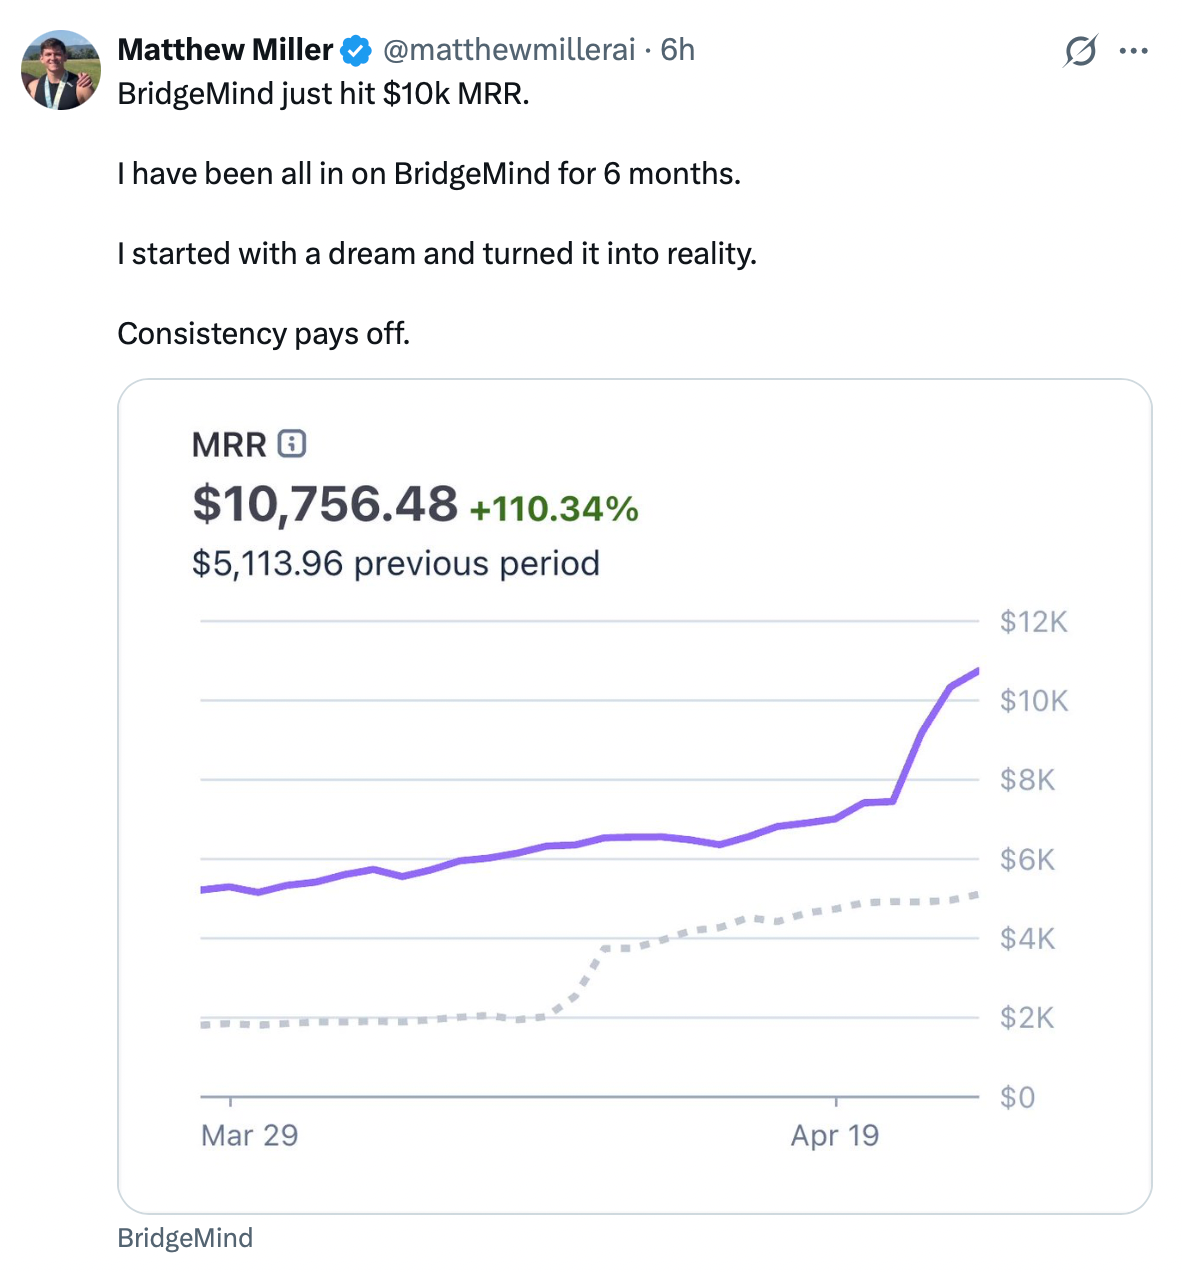Select the Apr 19 axis label
Image resolution: width=1182 pixels, height=1272 pixels.
pyautogui.click(x=834, y=1135)
